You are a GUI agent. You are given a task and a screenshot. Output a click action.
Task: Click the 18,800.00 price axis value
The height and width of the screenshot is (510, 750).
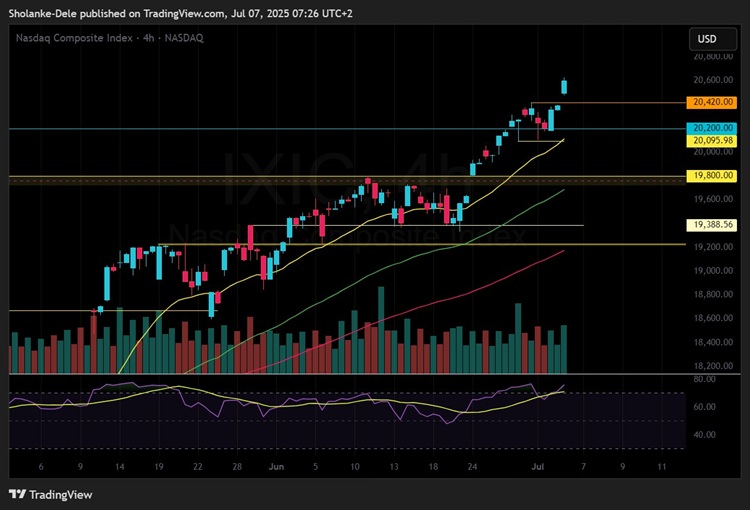pyautogui.click(x=713, y=294)
